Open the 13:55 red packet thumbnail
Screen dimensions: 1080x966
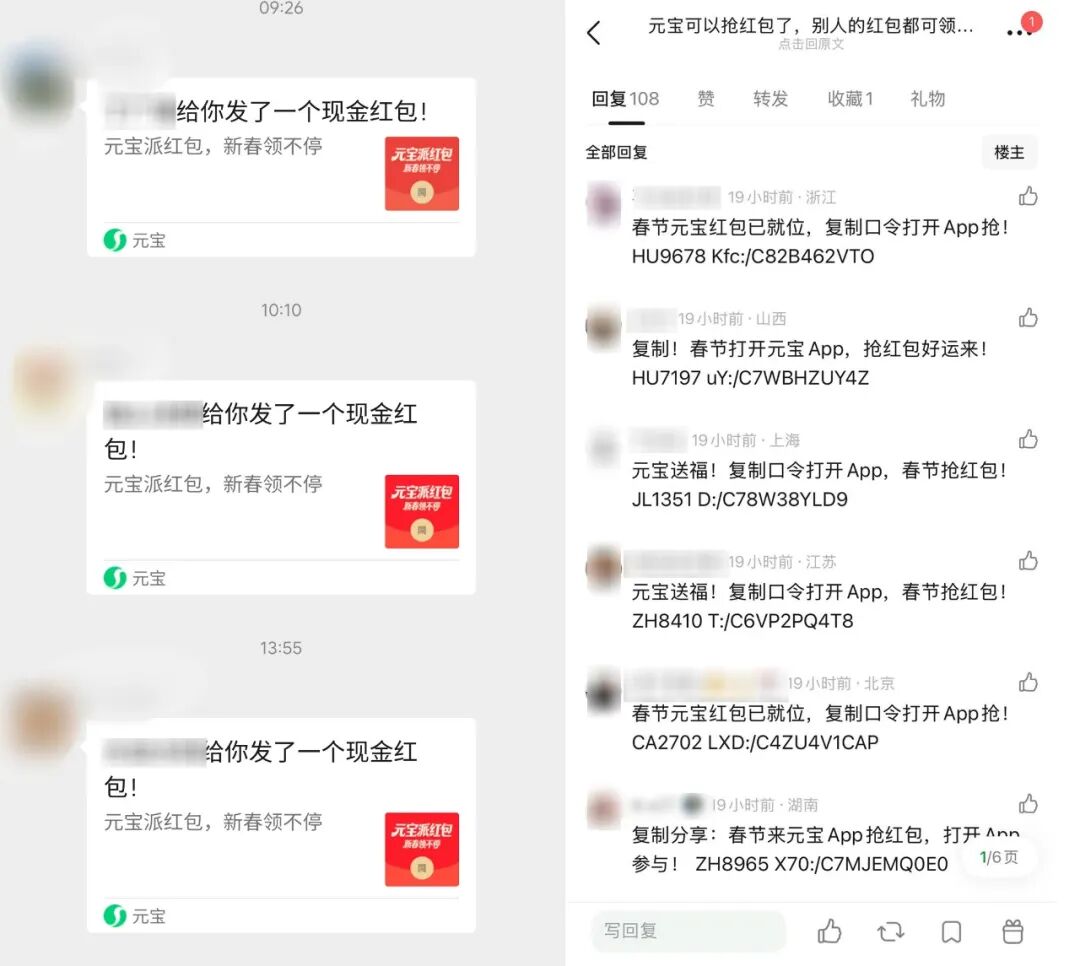(x=422, y=849)
